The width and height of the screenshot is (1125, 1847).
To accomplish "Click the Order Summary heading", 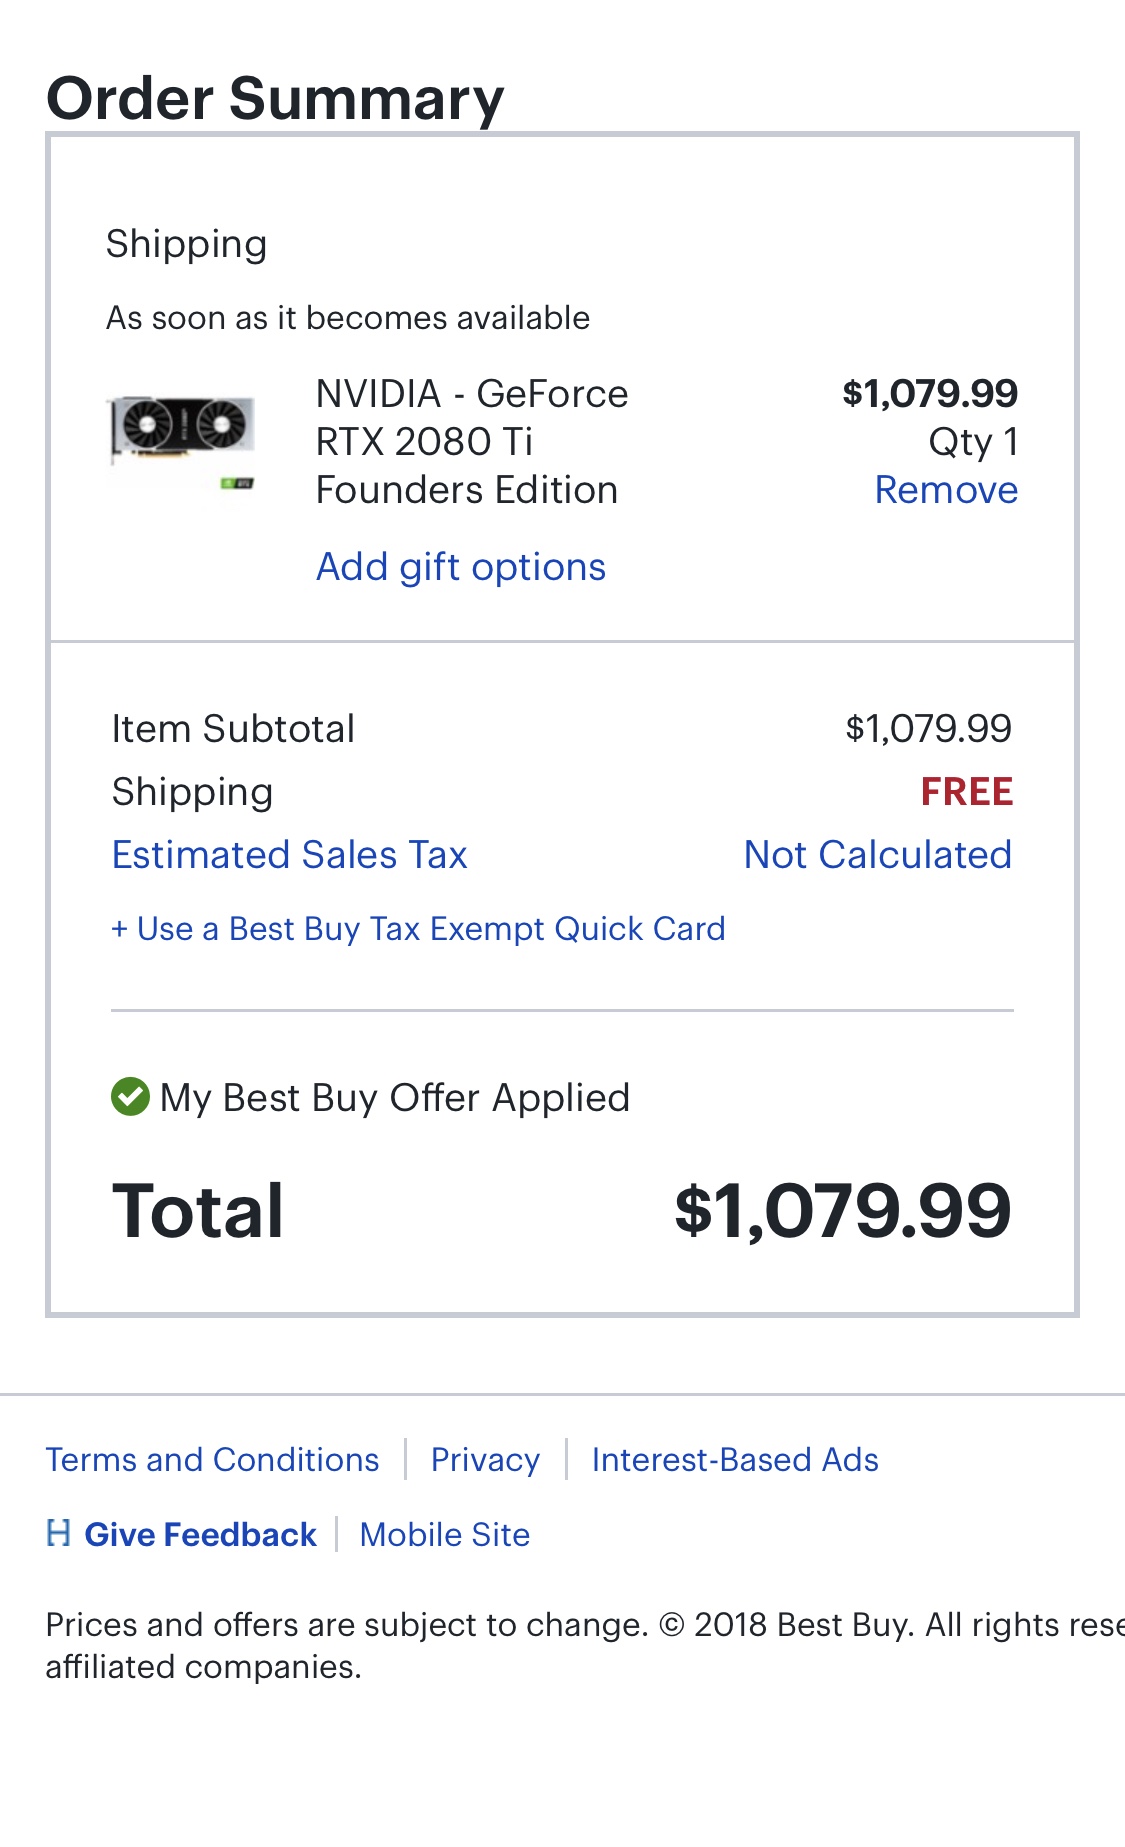I will 275,99.
